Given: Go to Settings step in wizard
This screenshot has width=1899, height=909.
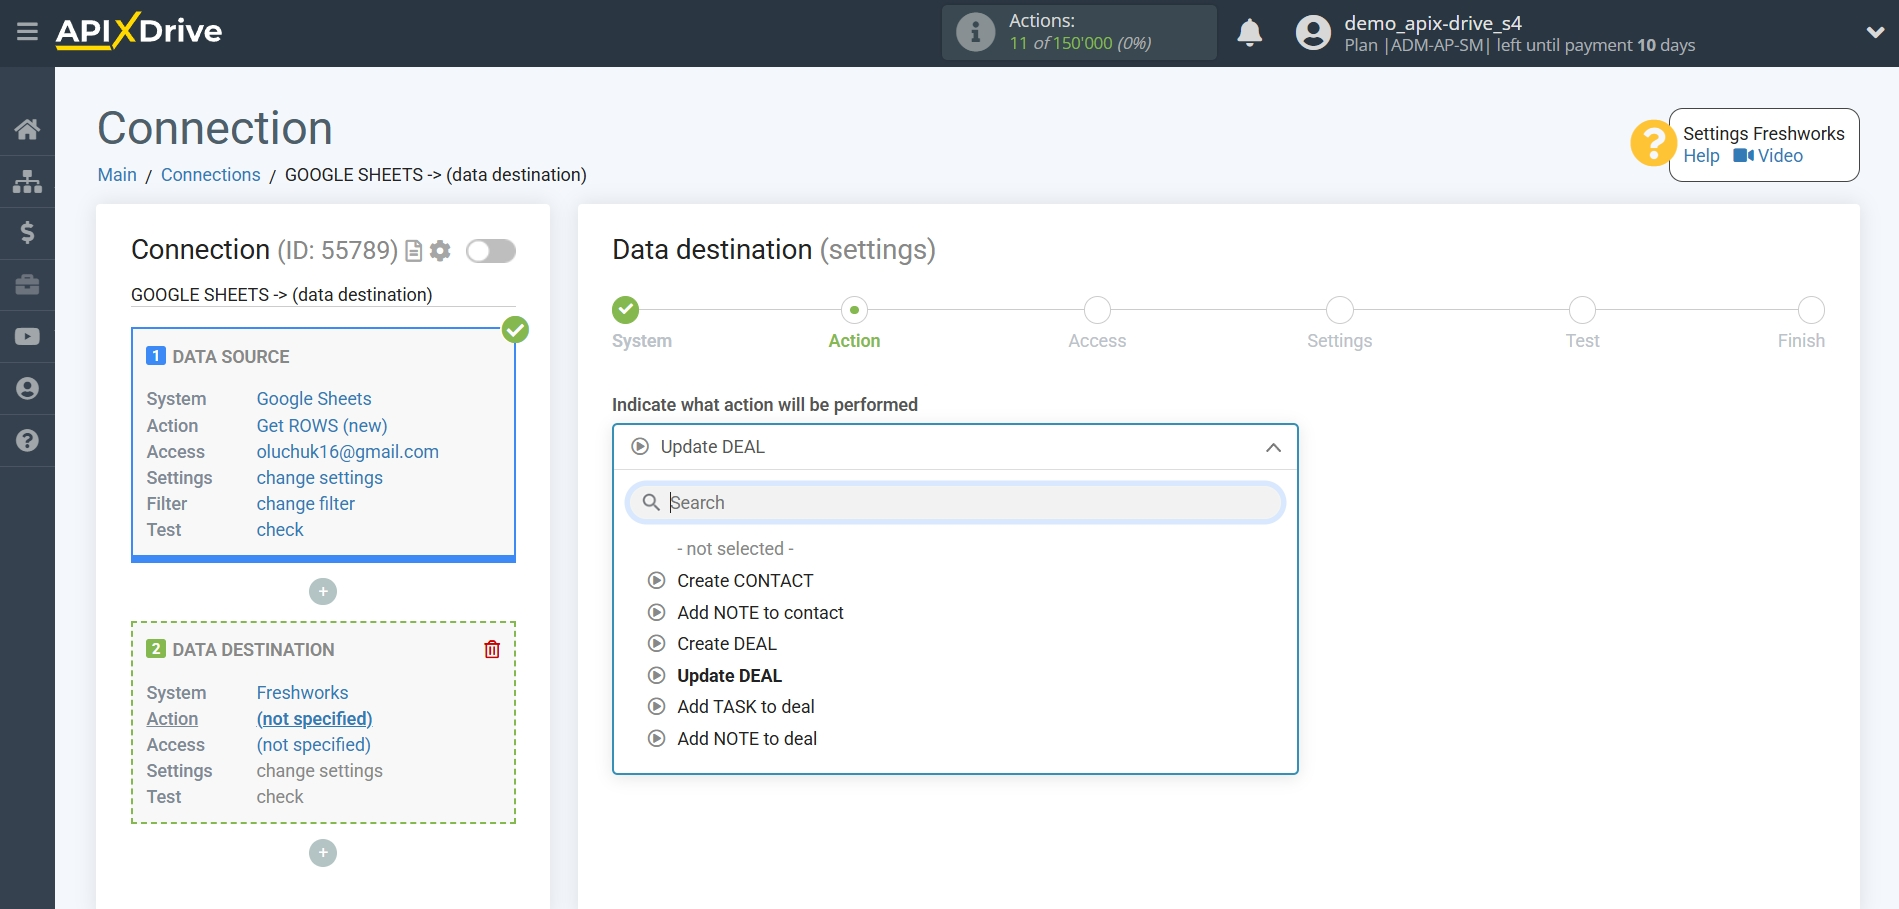Looking at the screenshot, I should 1340,310.
